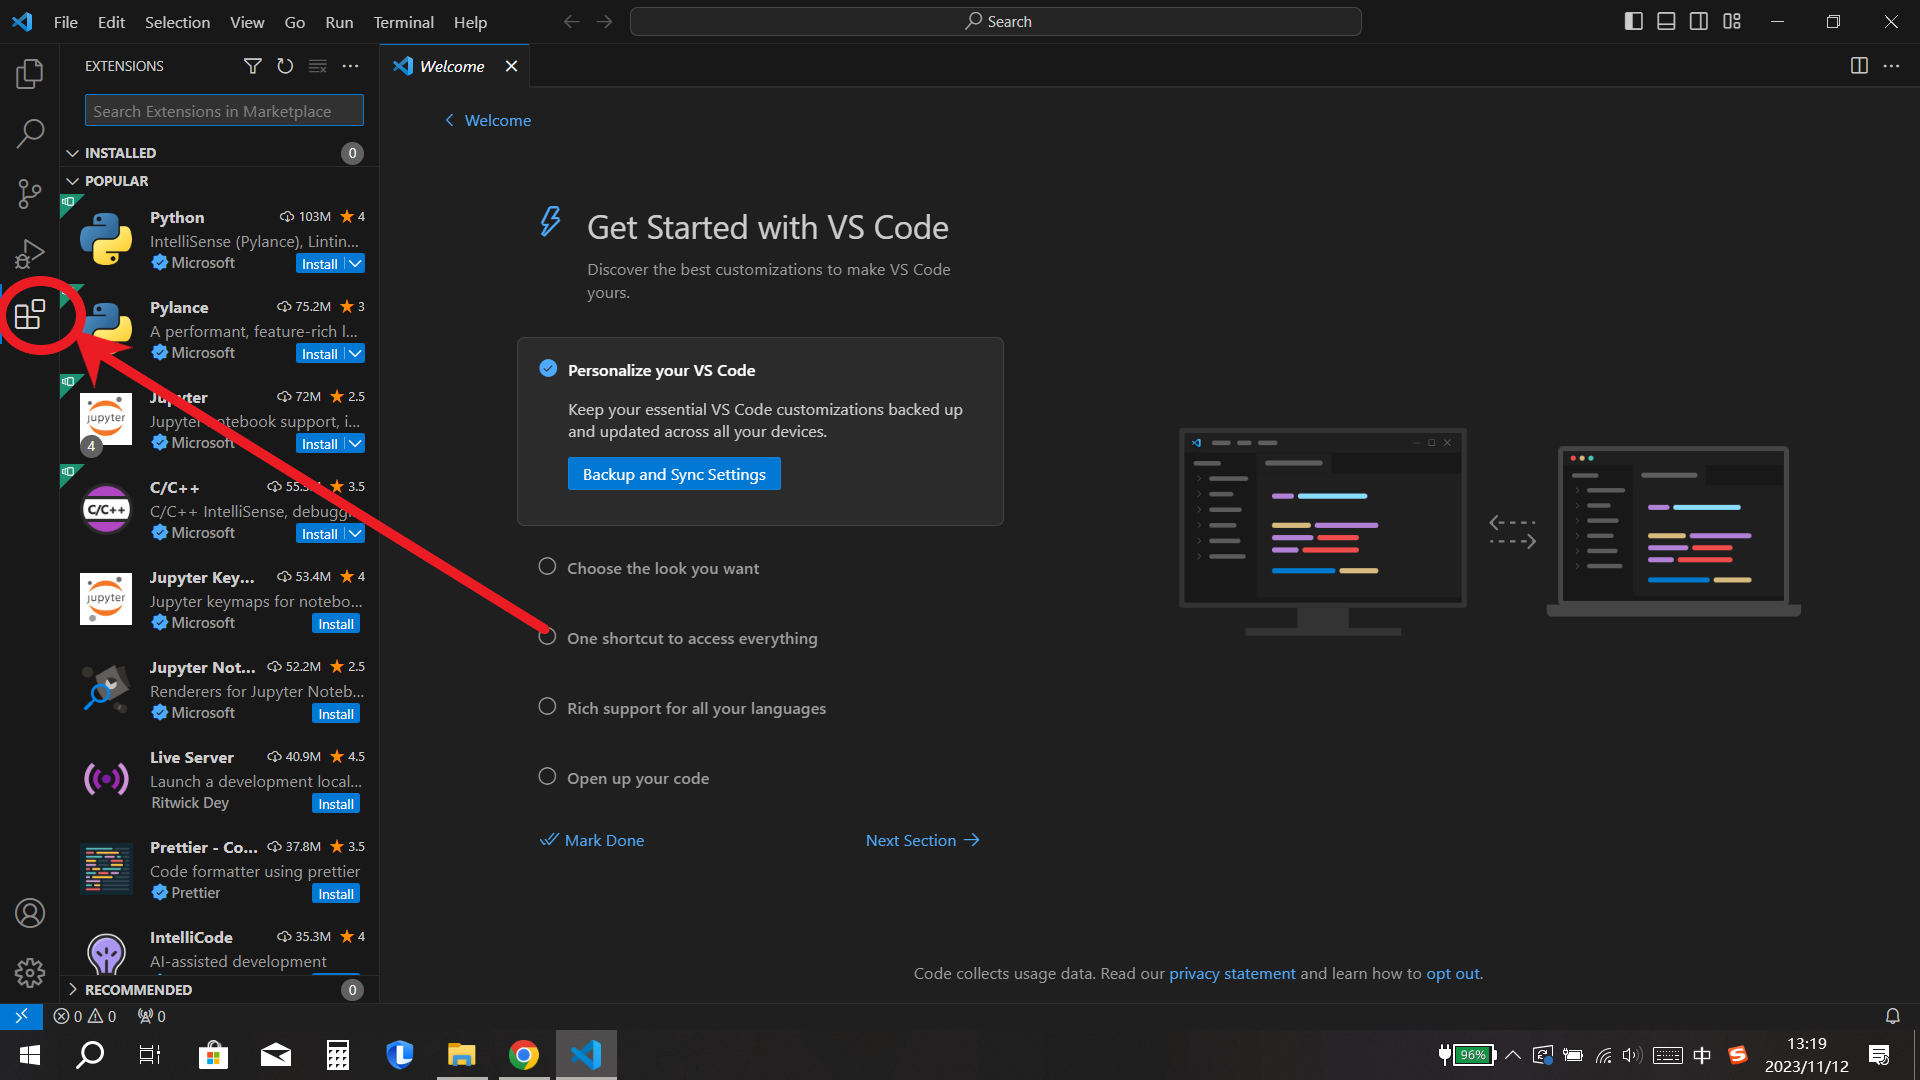Select 'One shortcut to access everything' step

(x=692, y=638)
